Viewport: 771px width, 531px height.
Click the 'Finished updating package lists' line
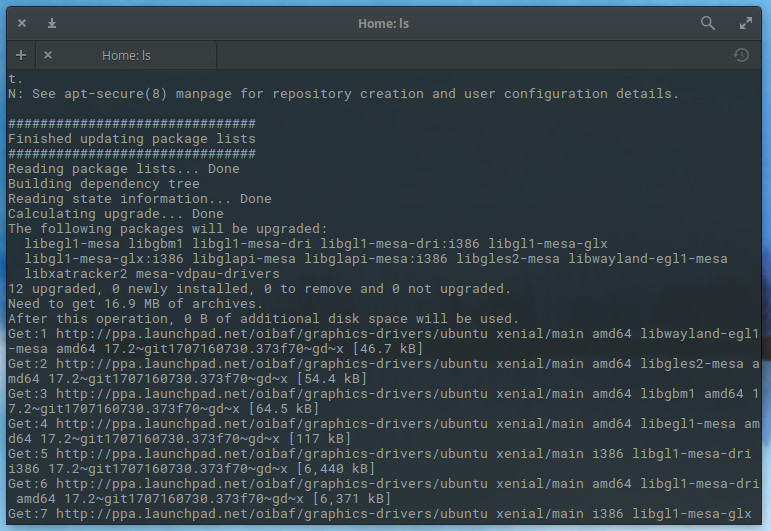coord(131,139)
